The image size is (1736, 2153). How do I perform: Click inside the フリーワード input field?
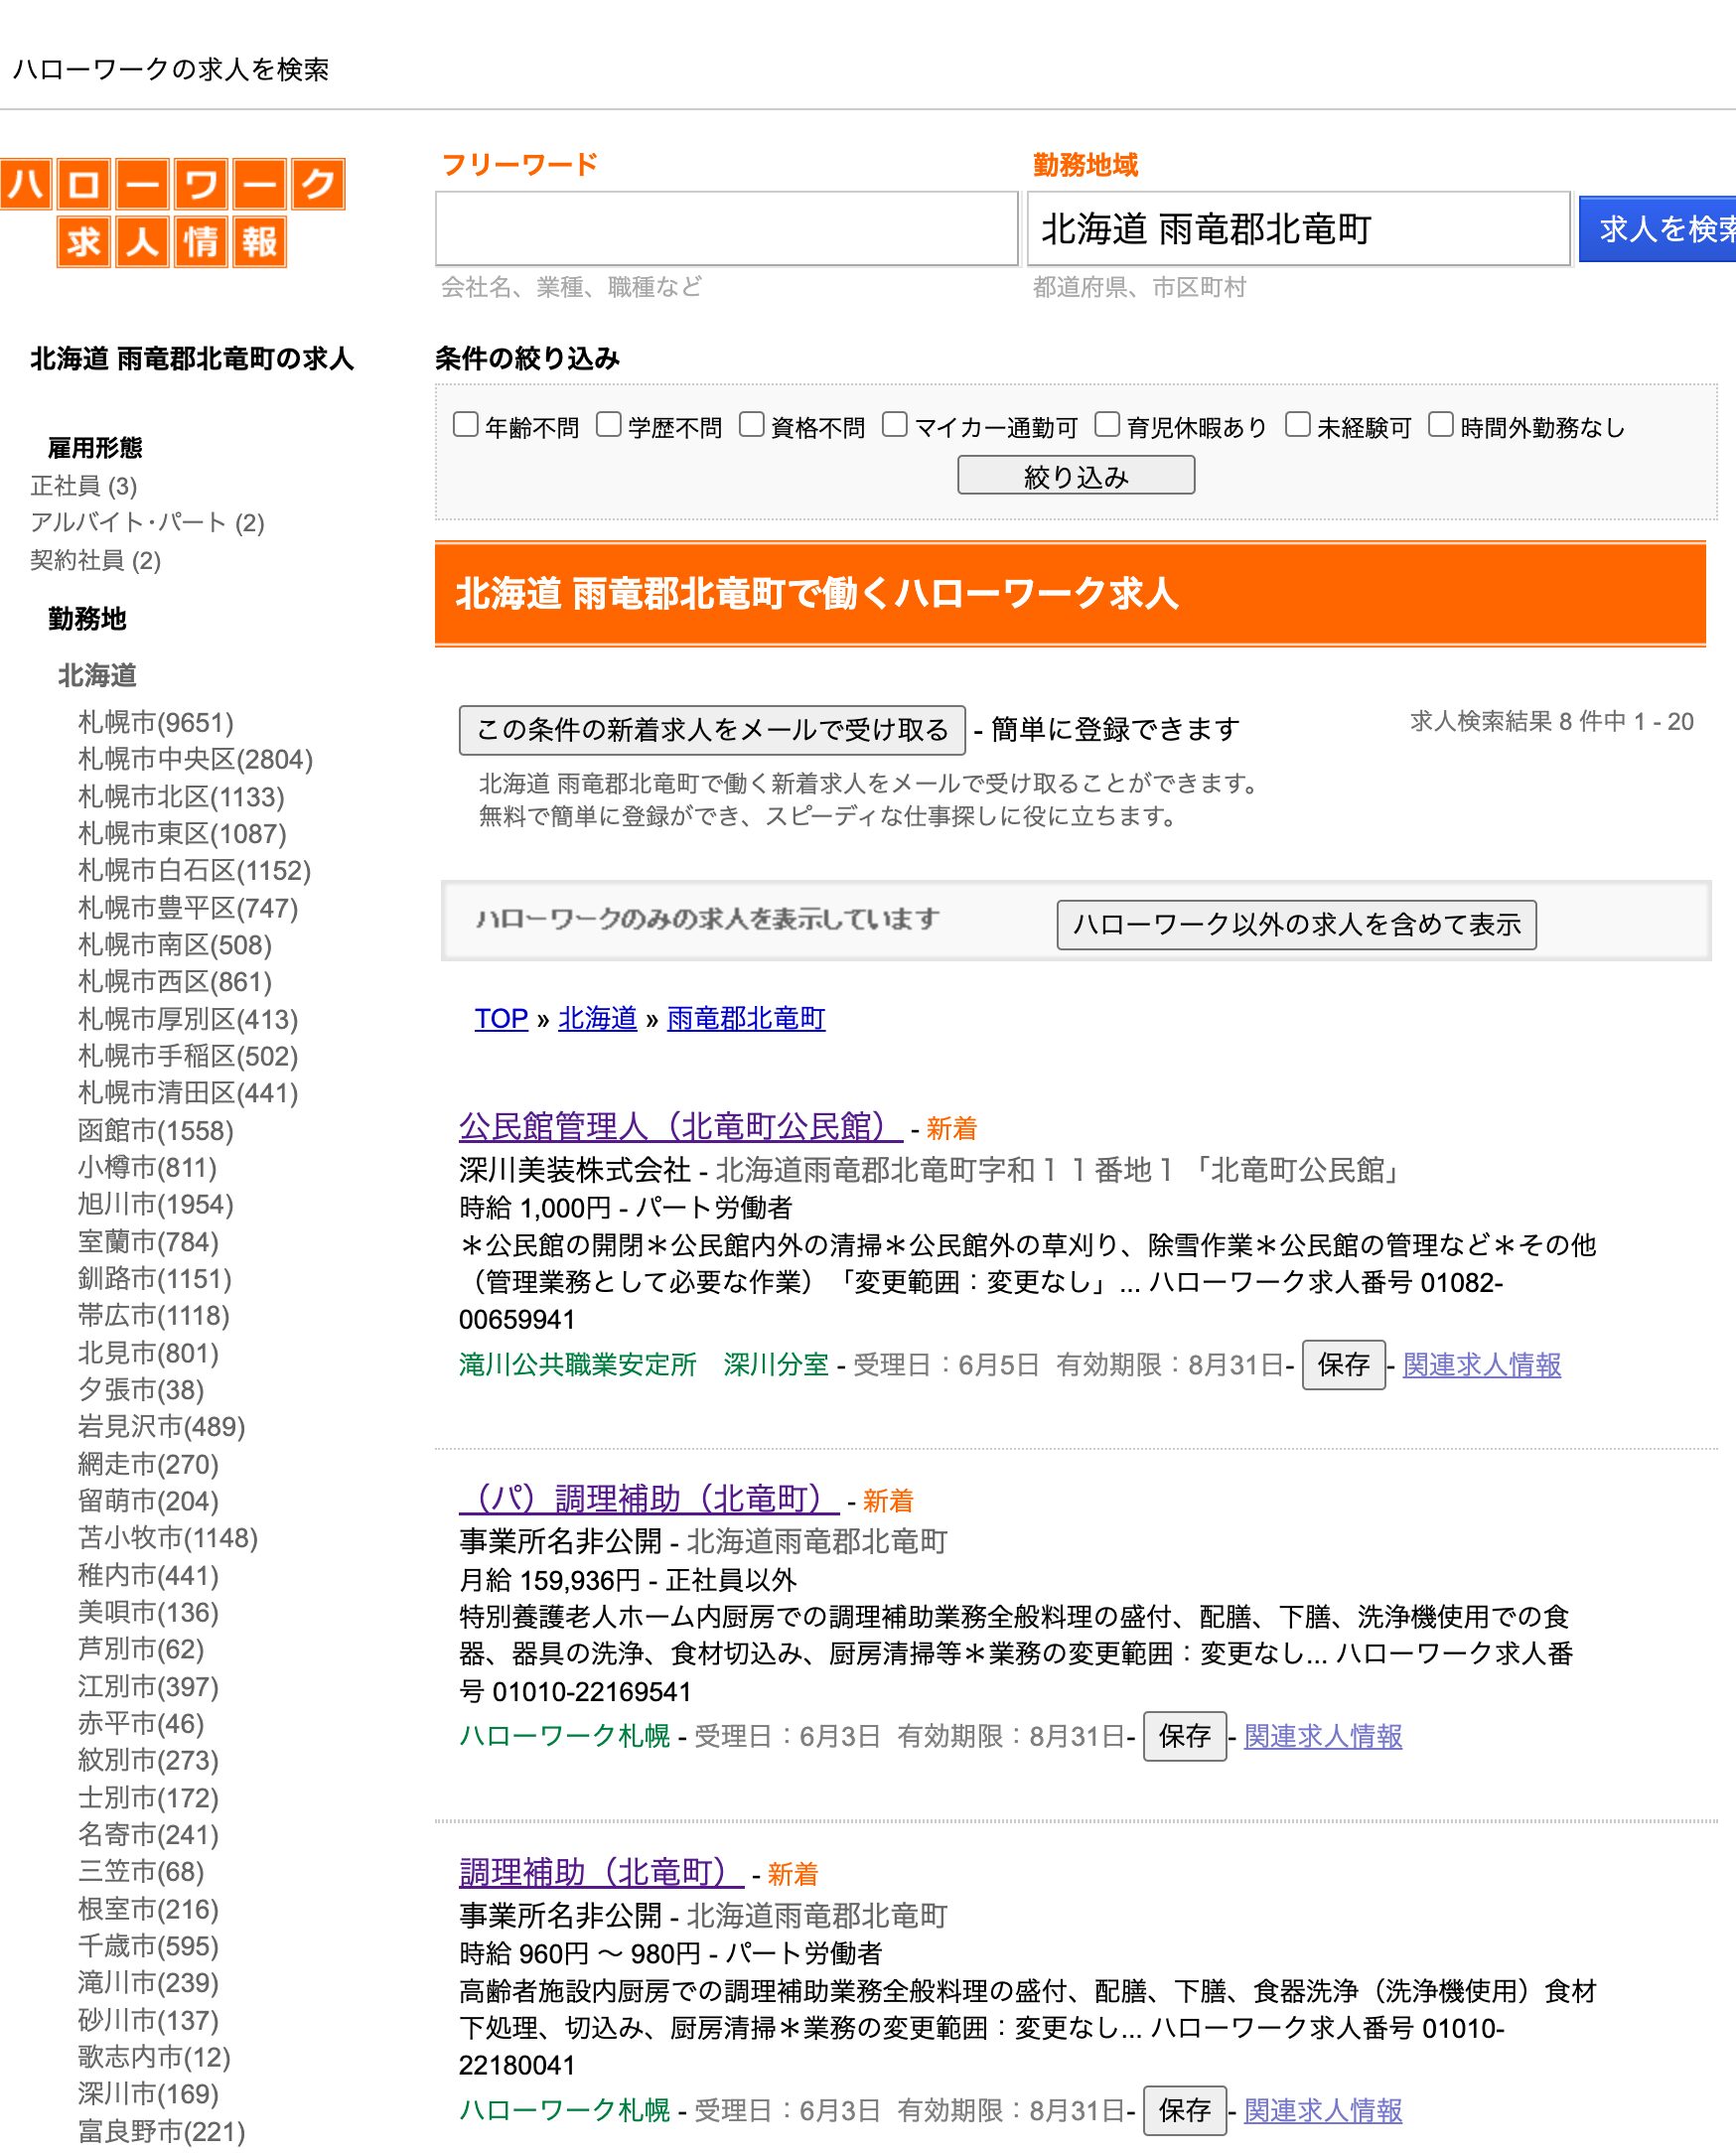tap(727, 233)
